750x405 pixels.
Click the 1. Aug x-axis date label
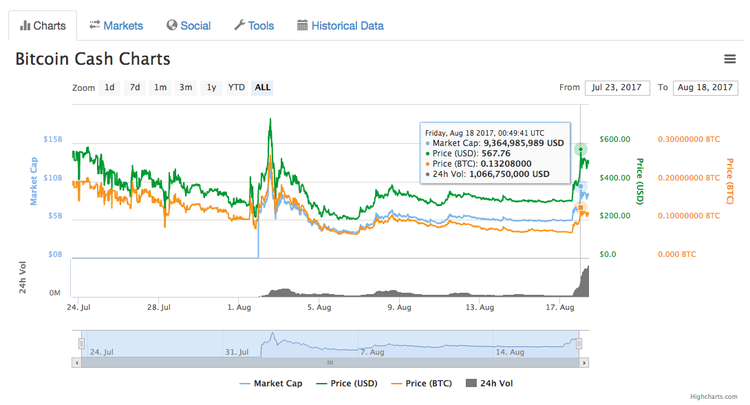tap(239, 307)
